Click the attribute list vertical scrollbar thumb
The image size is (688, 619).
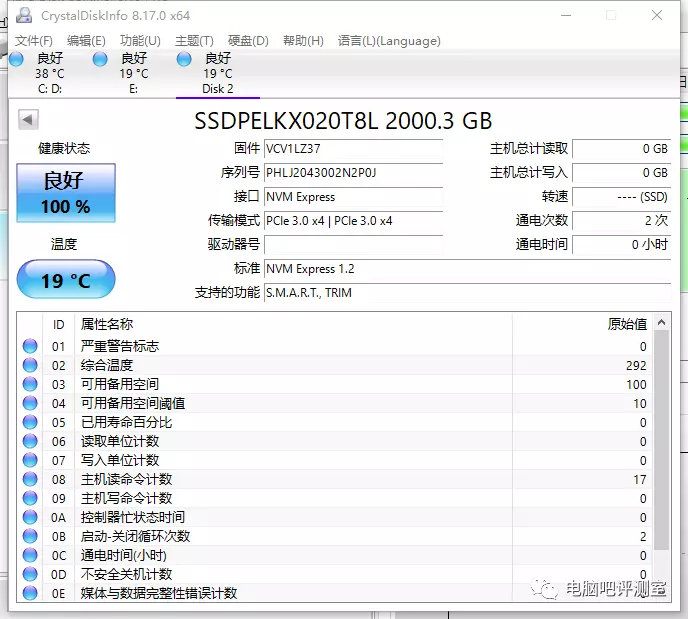coord(661,440)
